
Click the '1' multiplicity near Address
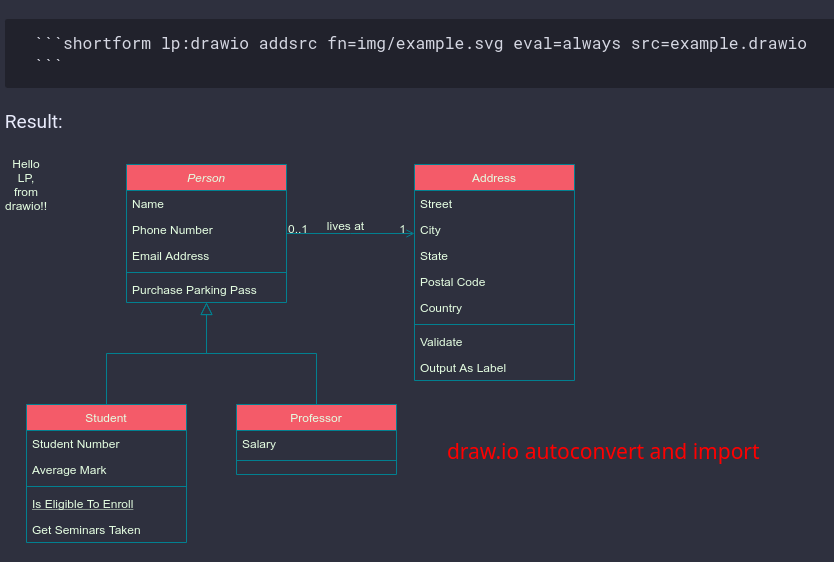point(403,229)
